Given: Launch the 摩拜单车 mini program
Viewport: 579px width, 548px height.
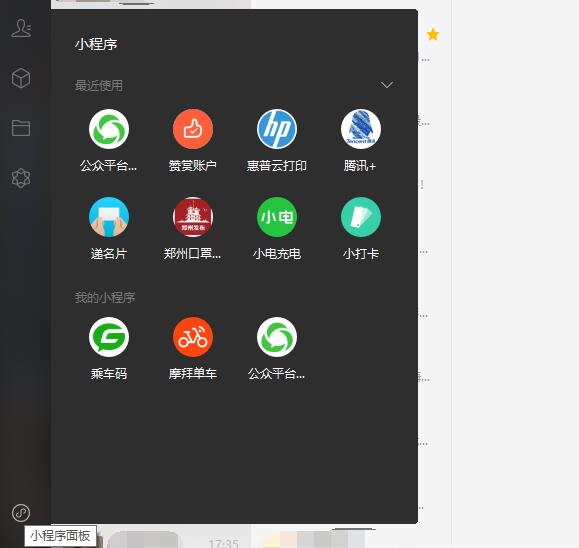Looking at the screenshot, I should point(193,337).
